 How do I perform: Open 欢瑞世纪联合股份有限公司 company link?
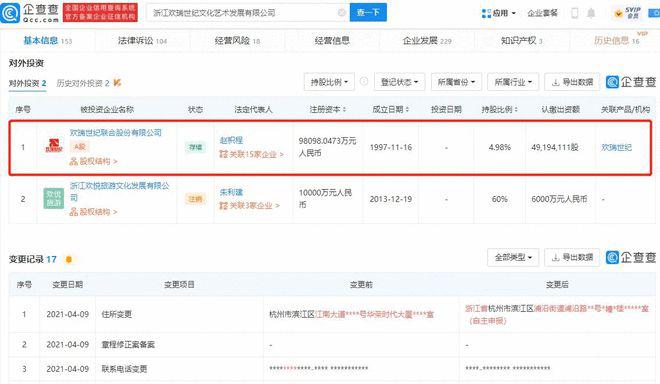[x=115, y=133]
